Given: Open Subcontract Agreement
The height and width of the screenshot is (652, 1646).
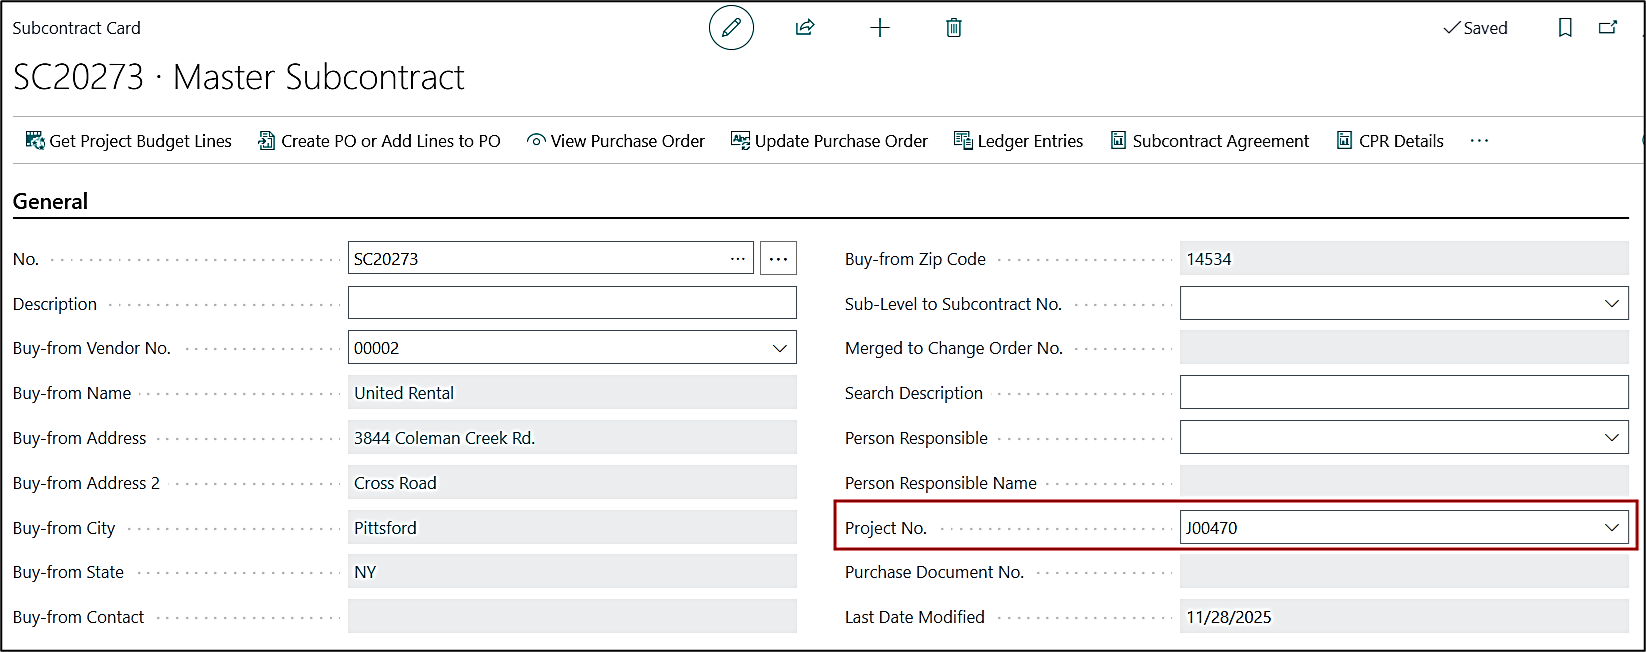Looking at the screenshot, I should (1209, 141).
